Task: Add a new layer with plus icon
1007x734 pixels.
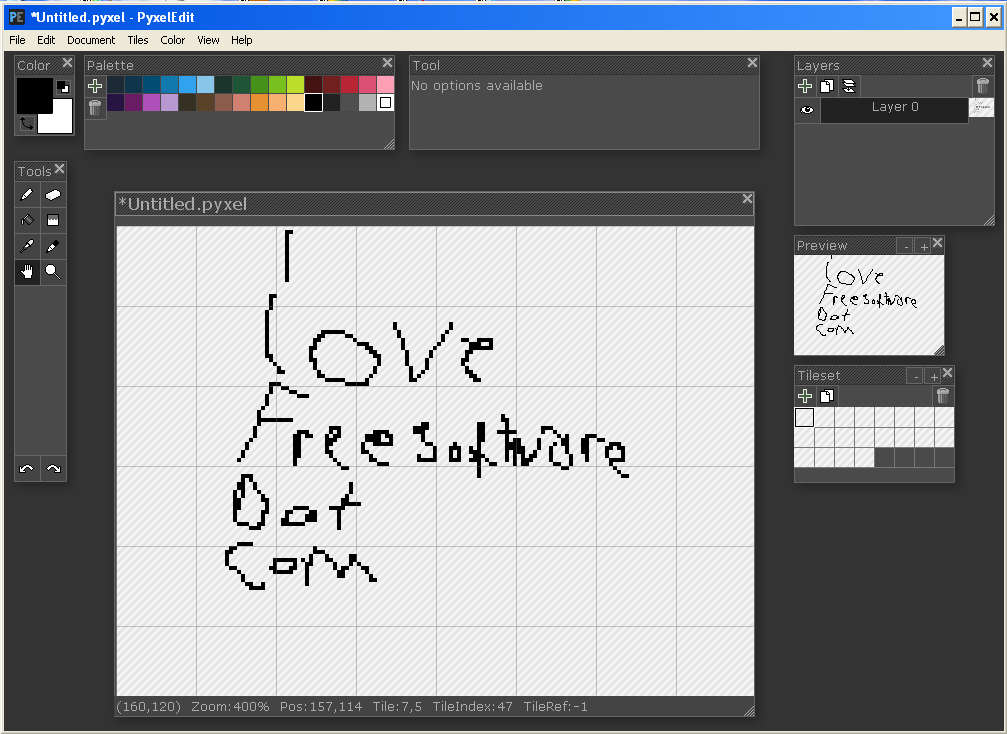Action: coord(806,86)
